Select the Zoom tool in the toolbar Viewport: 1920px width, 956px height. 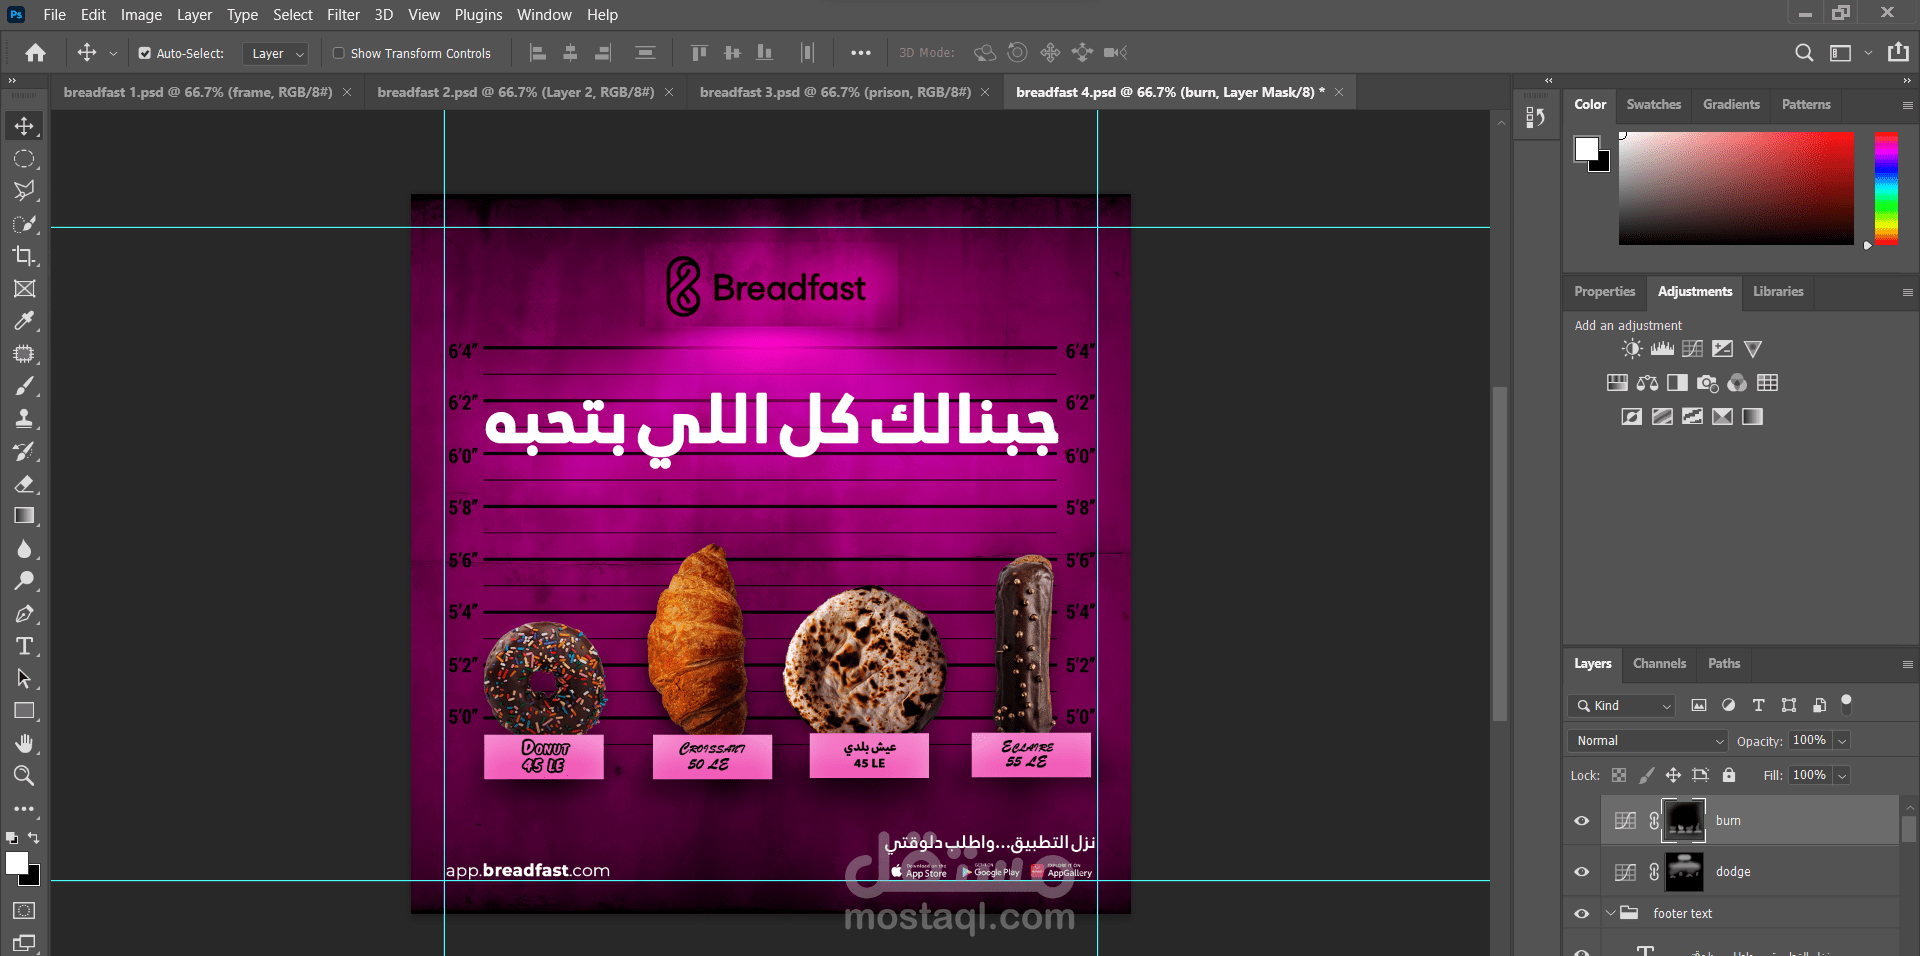[x=24, y=776]
